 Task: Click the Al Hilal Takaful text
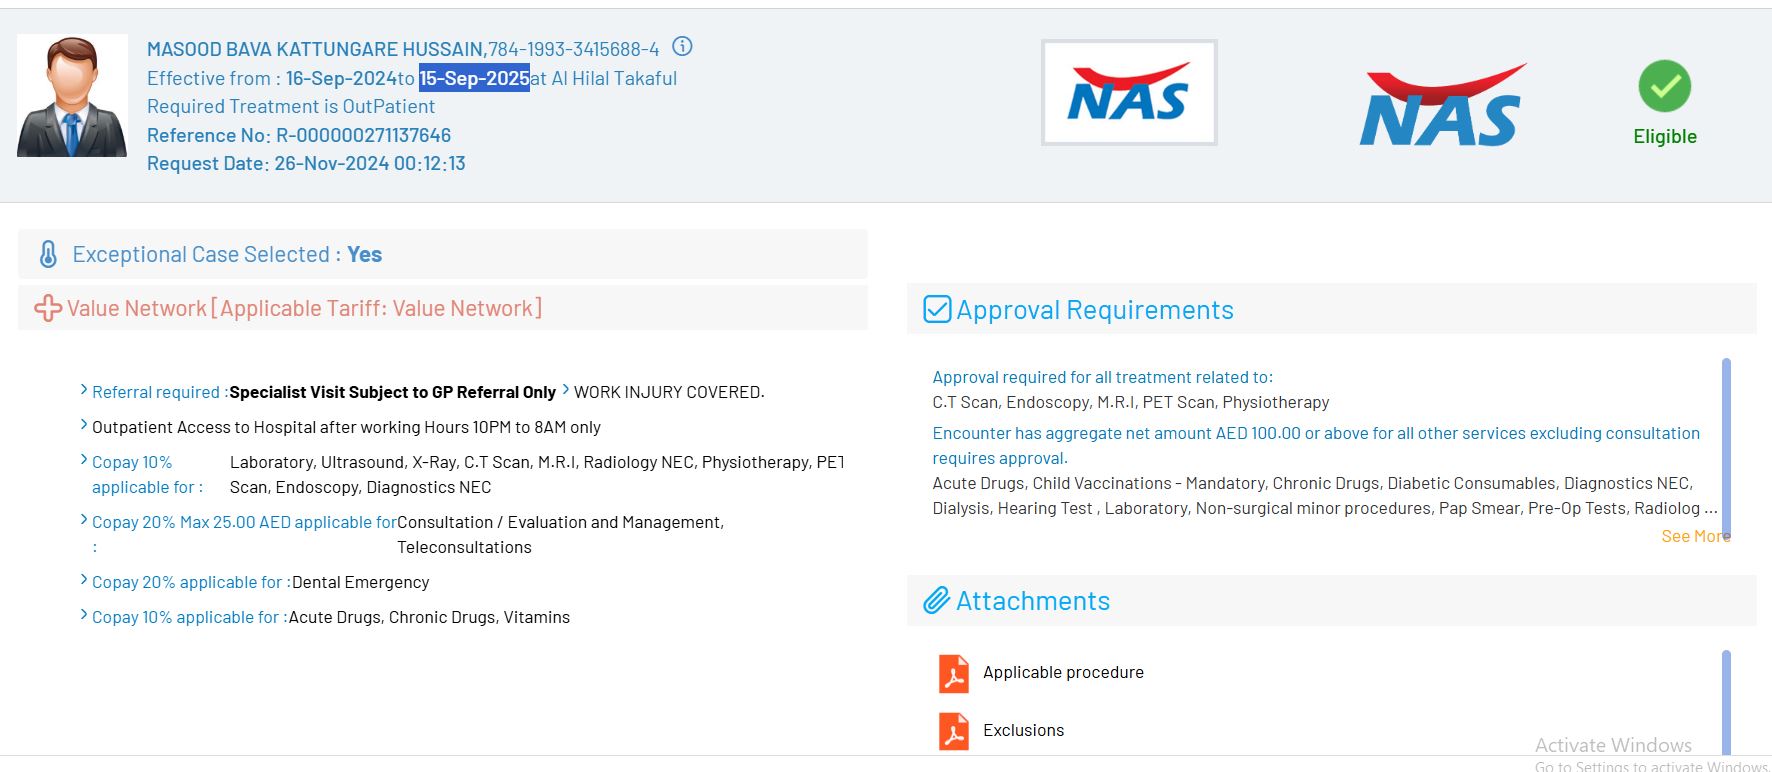coord(614,78)
